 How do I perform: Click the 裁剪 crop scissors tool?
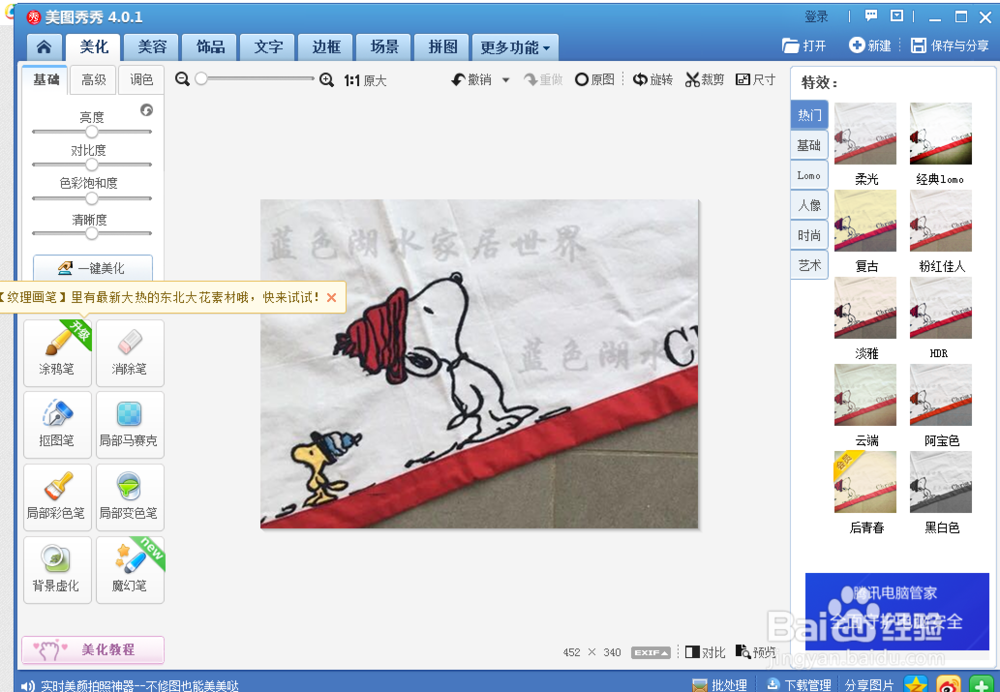pyautogui.click(x=704, y=80)
